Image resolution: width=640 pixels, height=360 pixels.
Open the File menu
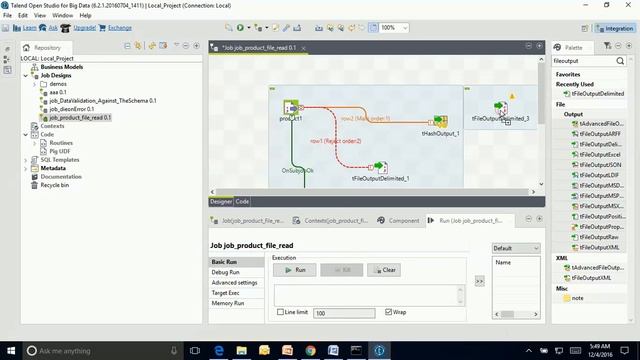pos(7,16)
